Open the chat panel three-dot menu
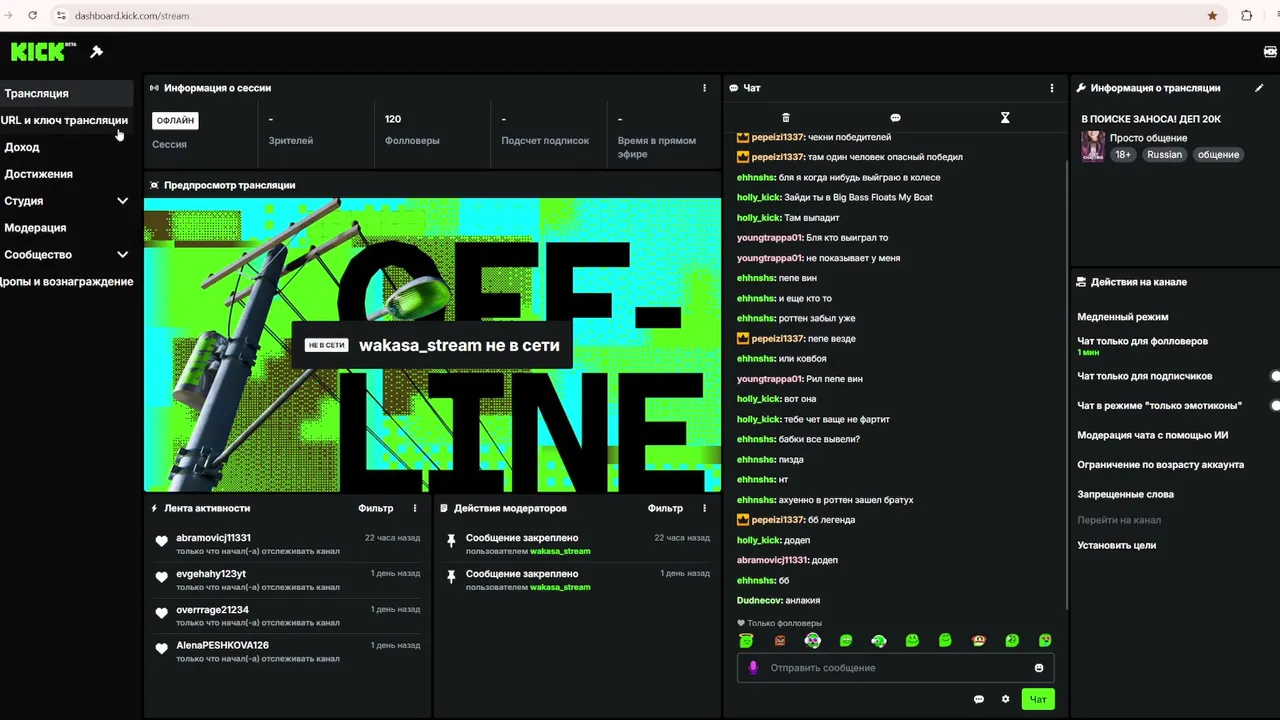Image resolution: width=1280 pixels, height=720 pixels. 1051,88
